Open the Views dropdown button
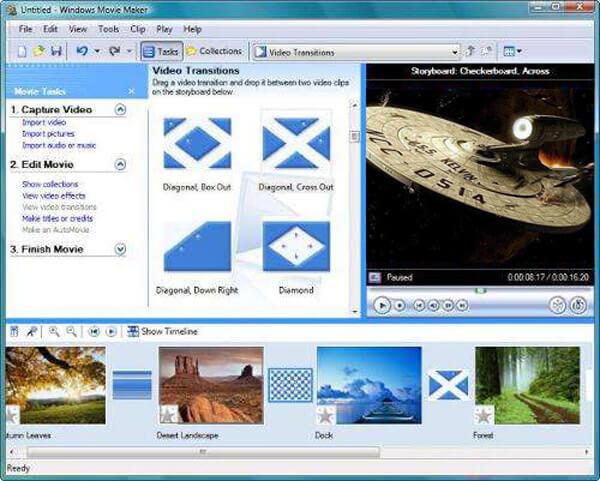 [512, 51]
